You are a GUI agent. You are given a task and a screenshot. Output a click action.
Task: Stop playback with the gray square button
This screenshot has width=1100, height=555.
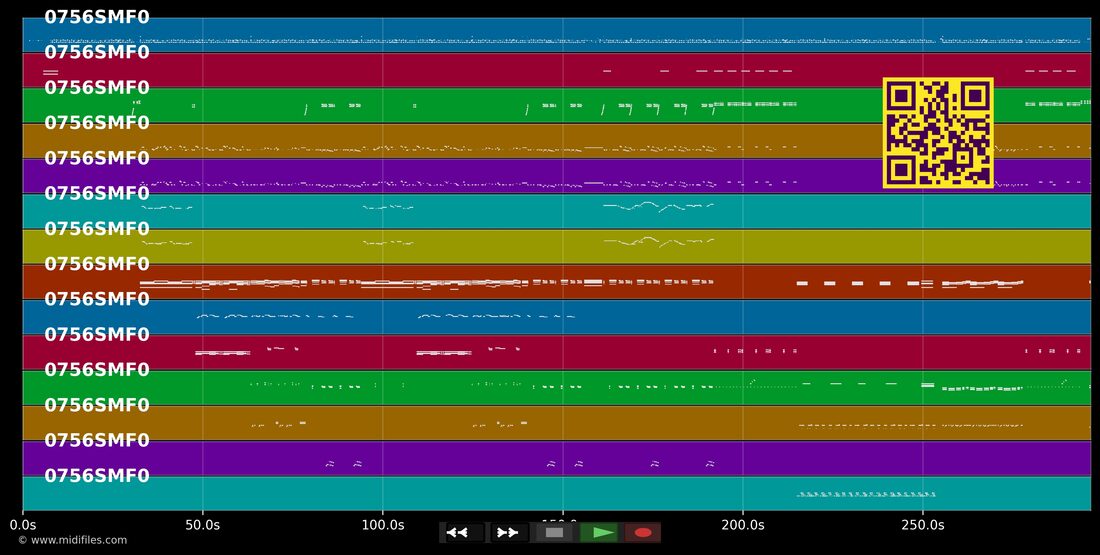coord(554,533)
